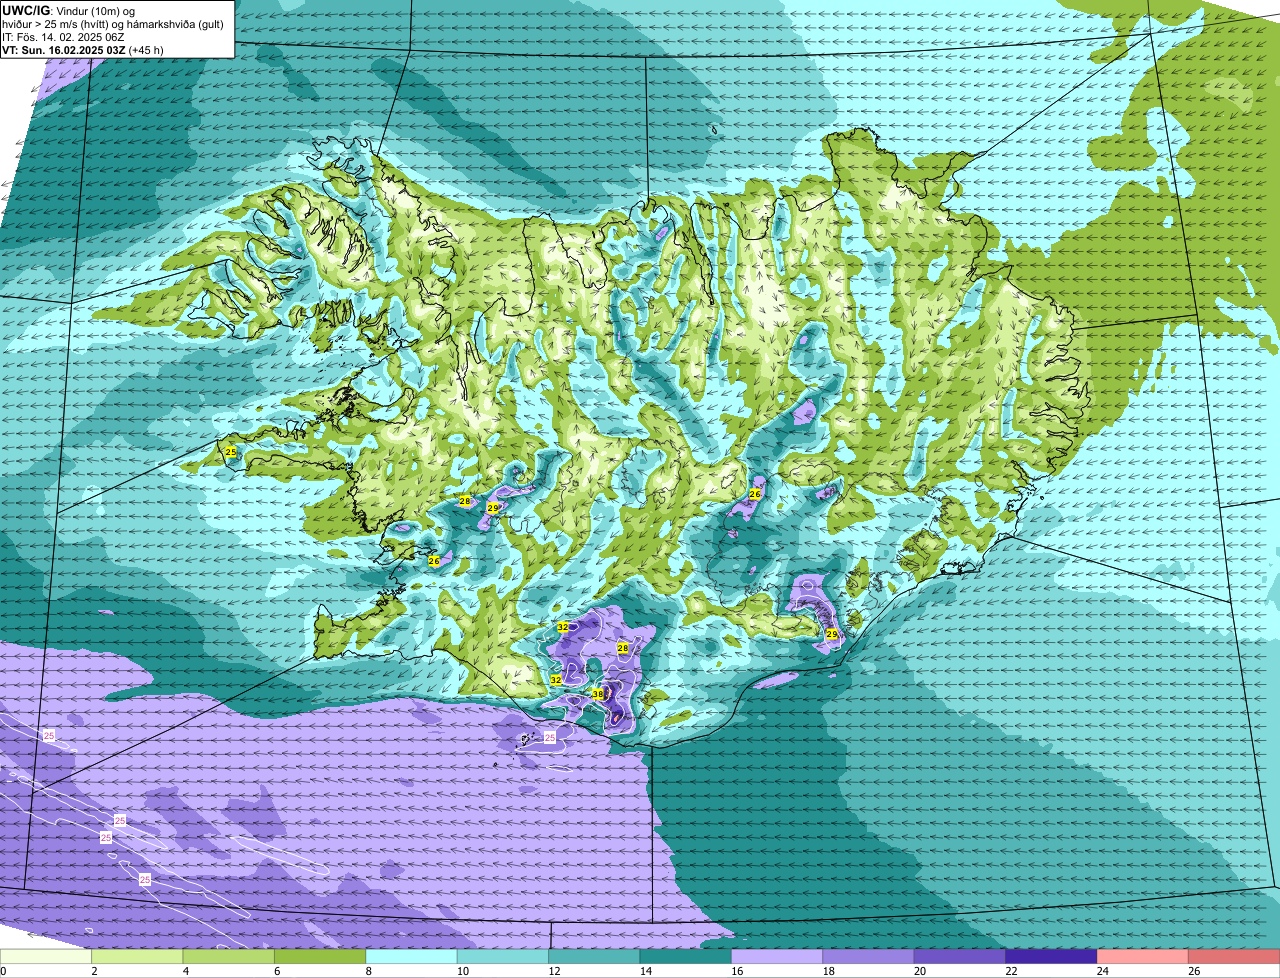This screenshot has height=978, width=1280.
Task: Click the white 25 contour label near the southern islands
Action: pos(550,737)
